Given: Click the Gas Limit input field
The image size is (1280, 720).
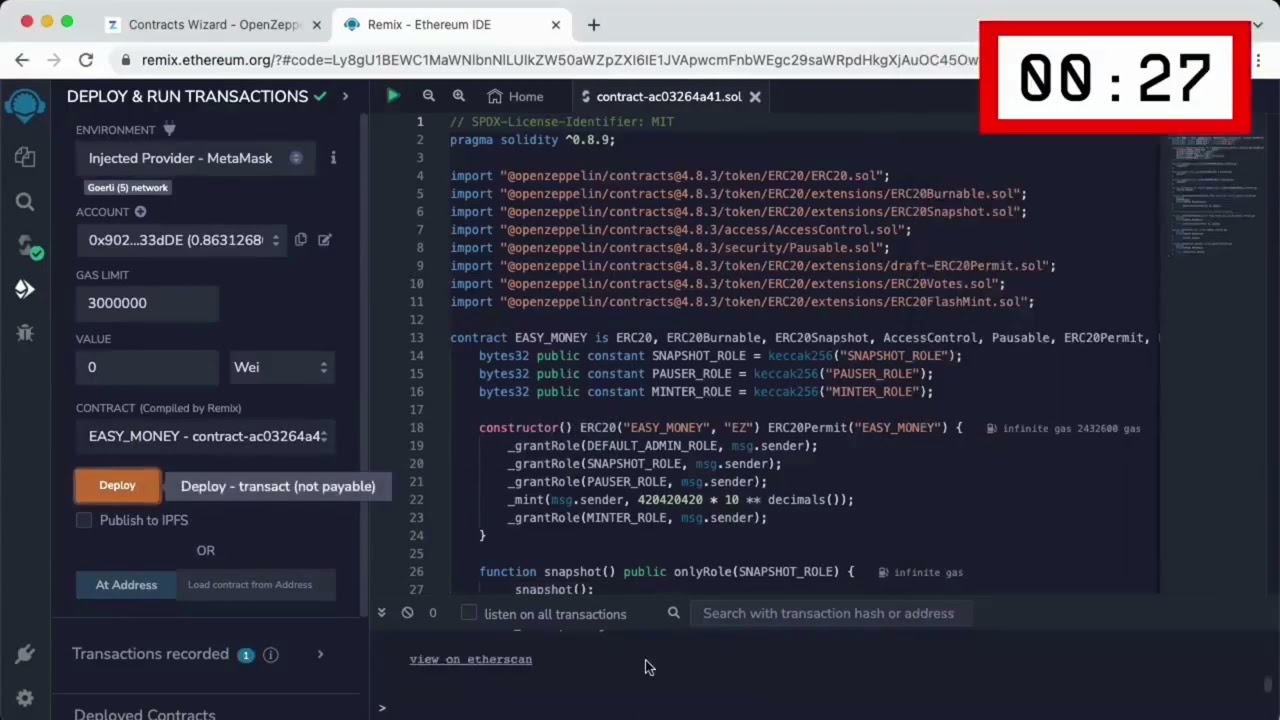Looking at the screenshot, I should [x=147, y=303].
